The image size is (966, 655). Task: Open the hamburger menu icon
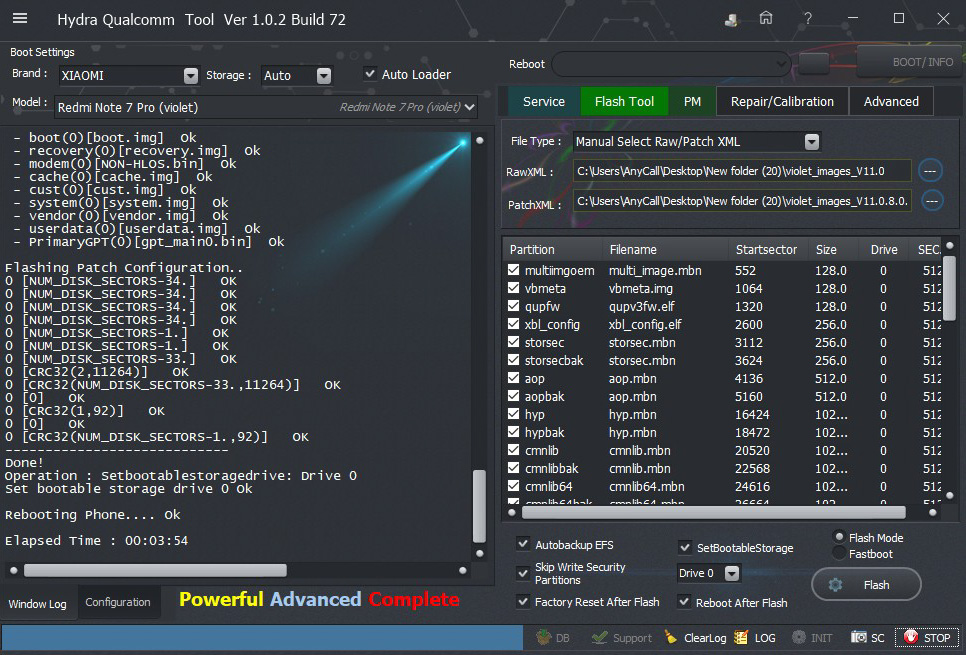pyautogui.click(x=20, y=19)
